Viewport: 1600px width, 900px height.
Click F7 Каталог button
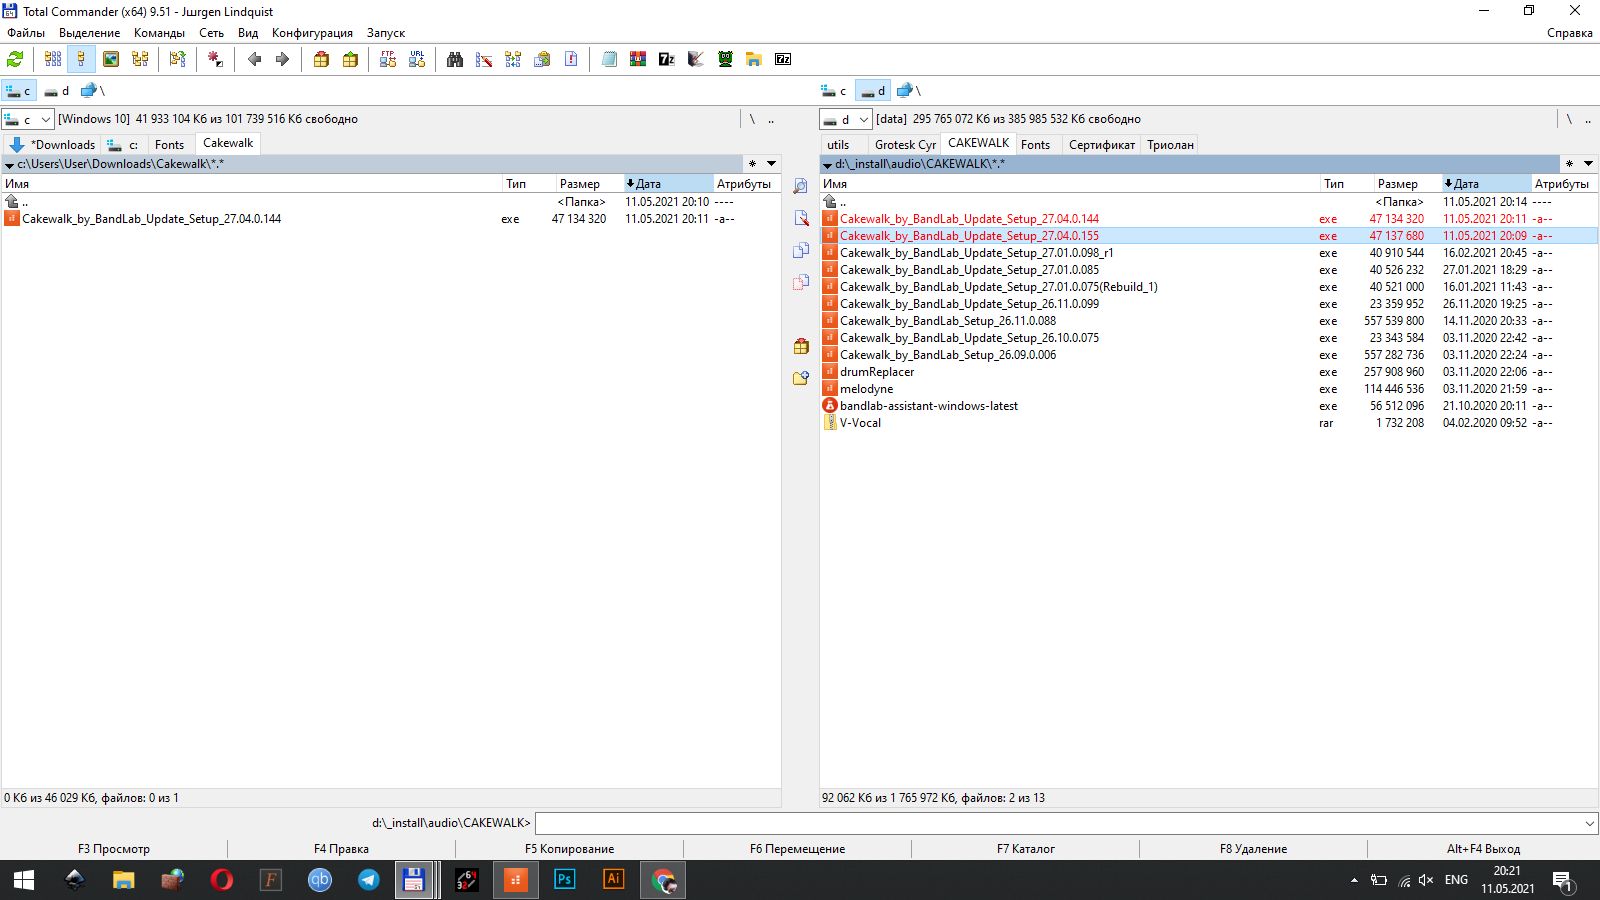coord(1025,849)
